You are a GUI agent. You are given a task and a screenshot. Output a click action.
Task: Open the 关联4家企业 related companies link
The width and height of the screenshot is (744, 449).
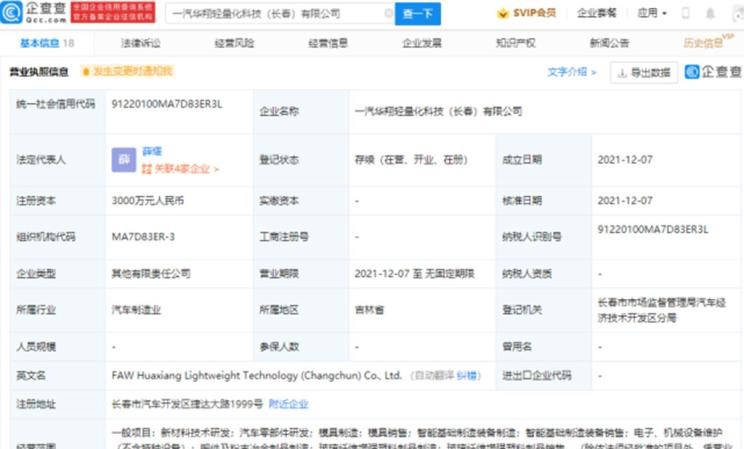pos(180,169)
